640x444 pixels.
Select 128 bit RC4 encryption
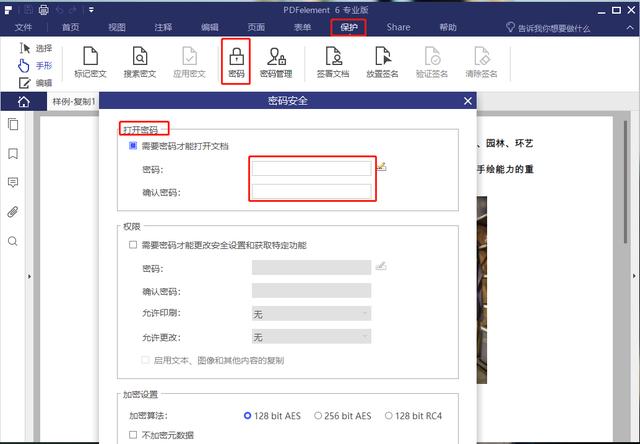[x=389, y=415]
